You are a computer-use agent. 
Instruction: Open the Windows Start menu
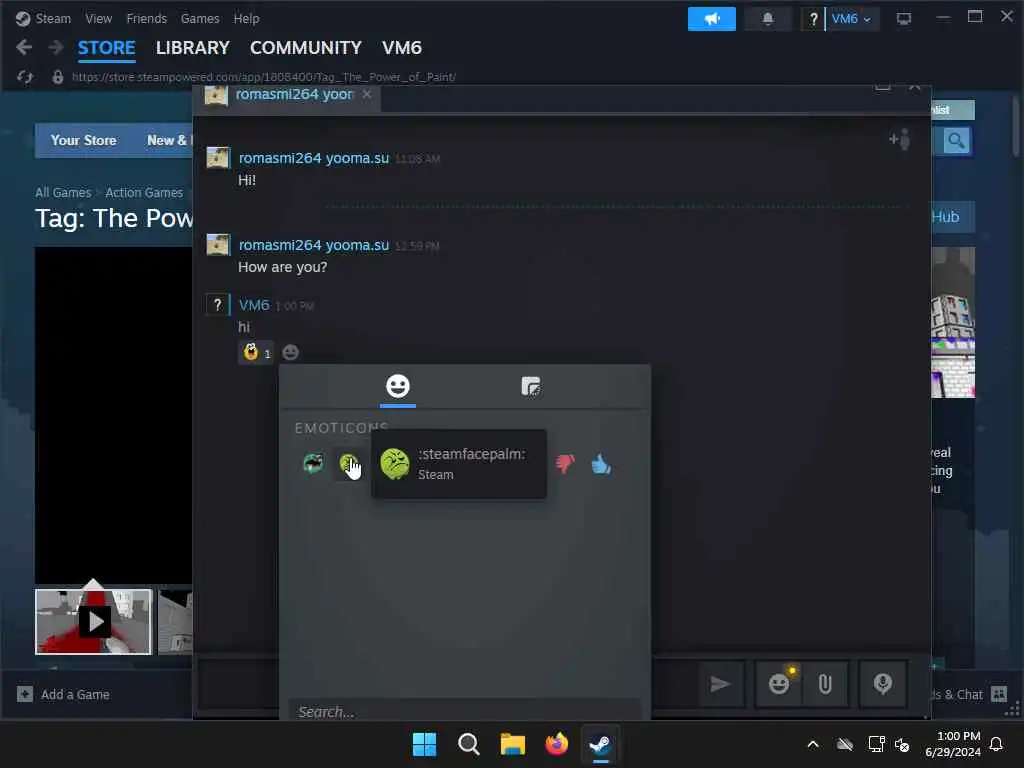(424, 744)
